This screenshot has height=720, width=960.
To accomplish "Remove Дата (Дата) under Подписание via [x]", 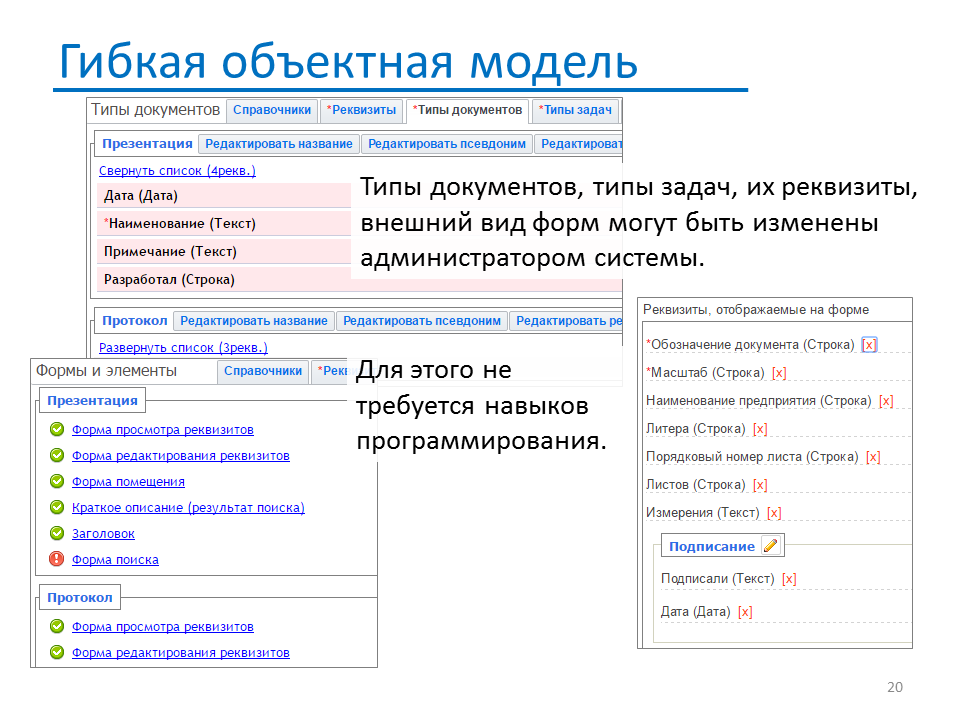I will [745, 612].
